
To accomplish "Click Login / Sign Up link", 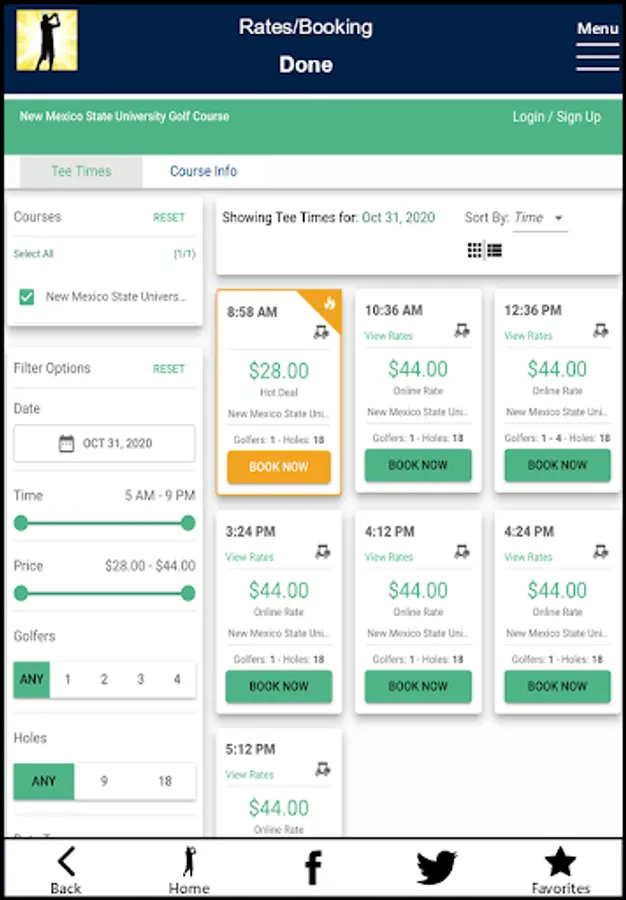I will 556,117.
